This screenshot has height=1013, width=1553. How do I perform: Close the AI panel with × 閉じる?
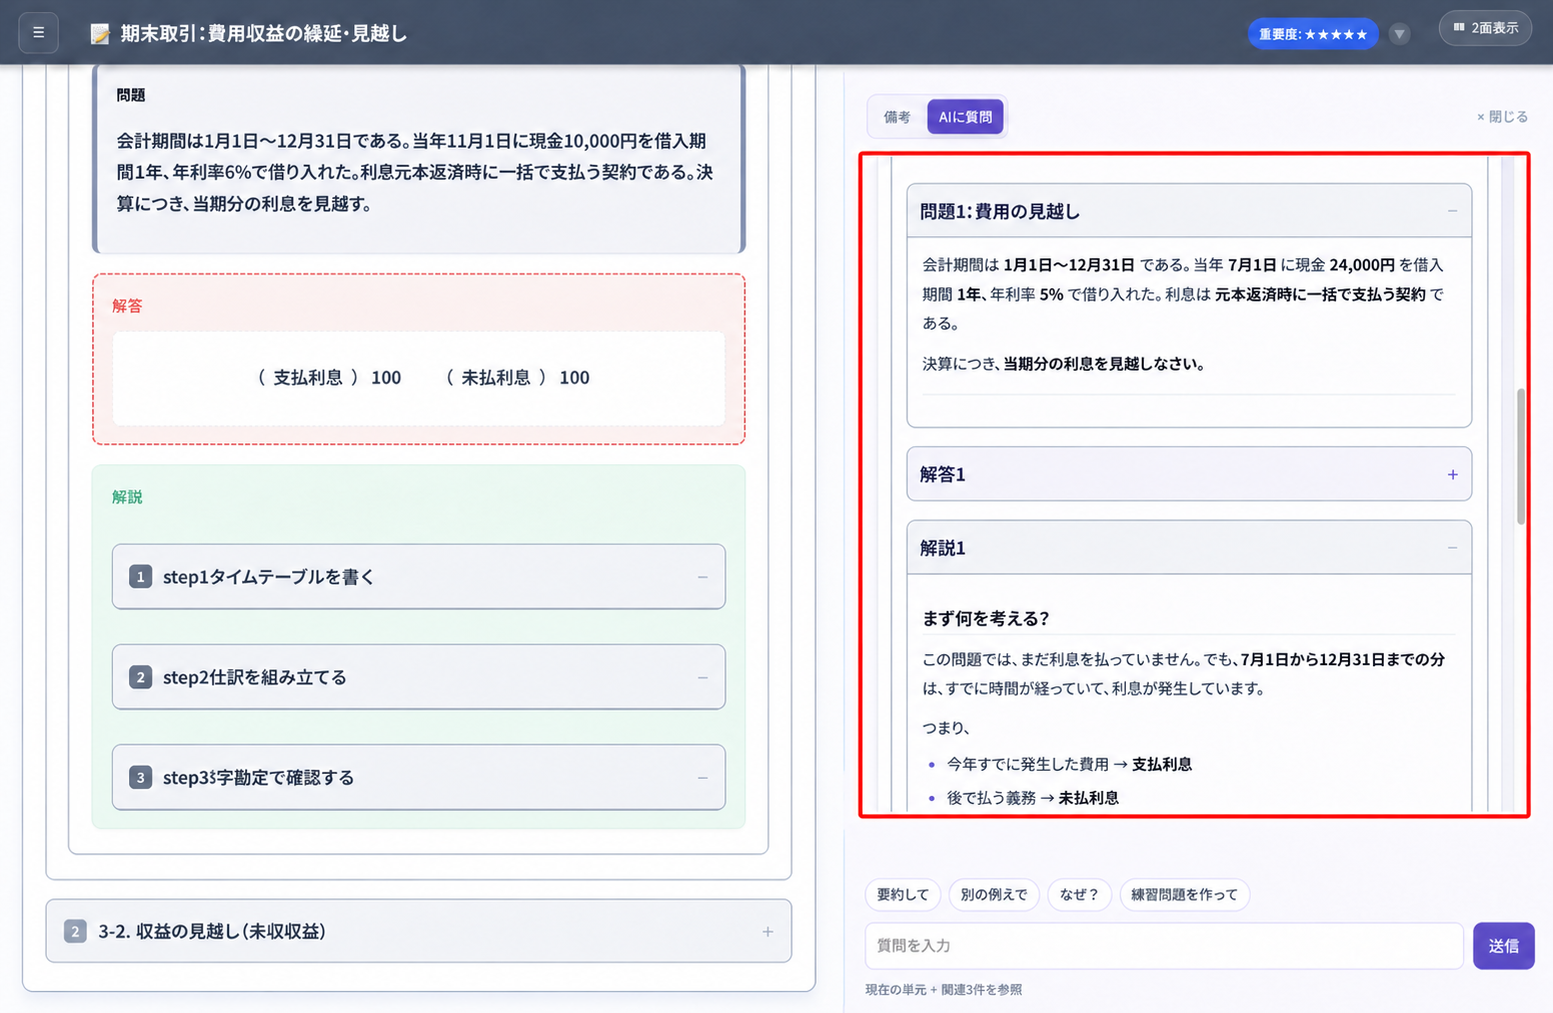(x=1502, y=117)
